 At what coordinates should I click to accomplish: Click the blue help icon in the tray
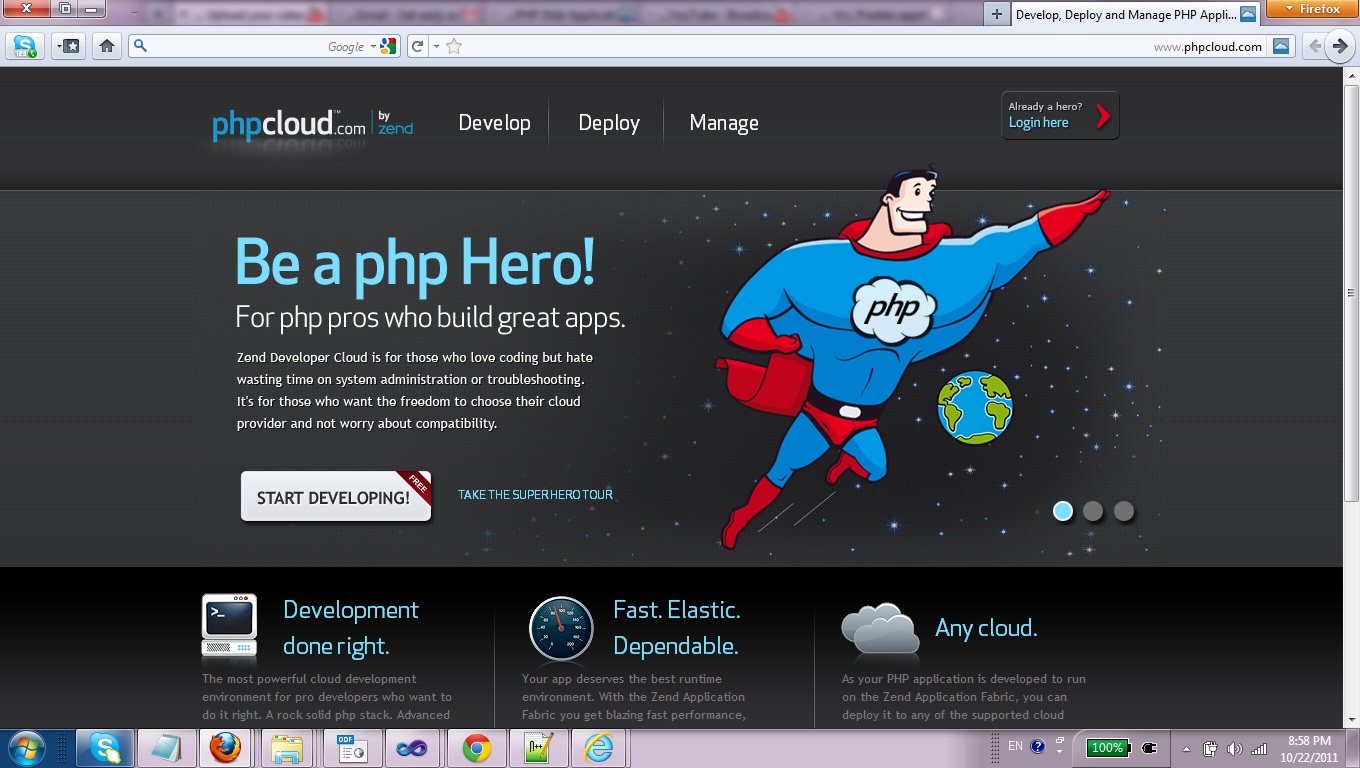[x=1038, y=746]
